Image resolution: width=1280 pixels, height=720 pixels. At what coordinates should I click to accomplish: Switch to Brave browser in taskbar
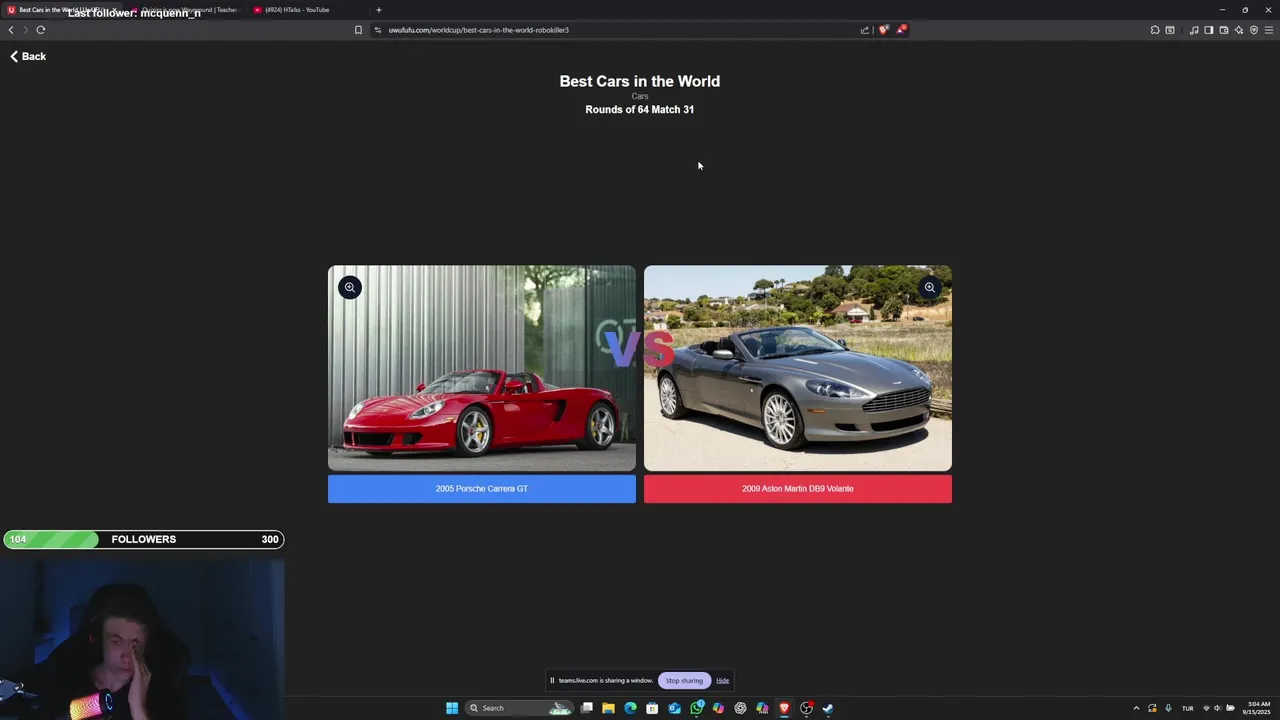click(x=784, y=708)
